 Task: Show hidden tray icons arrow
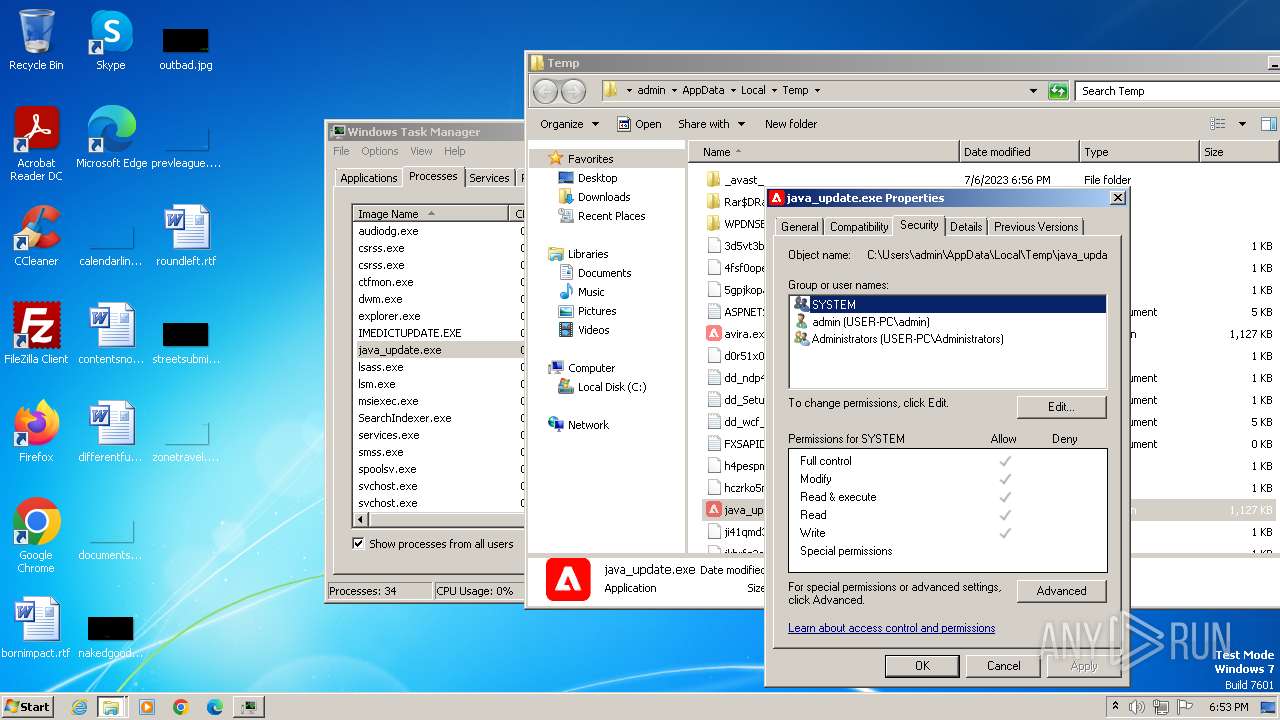[1115, 707]
